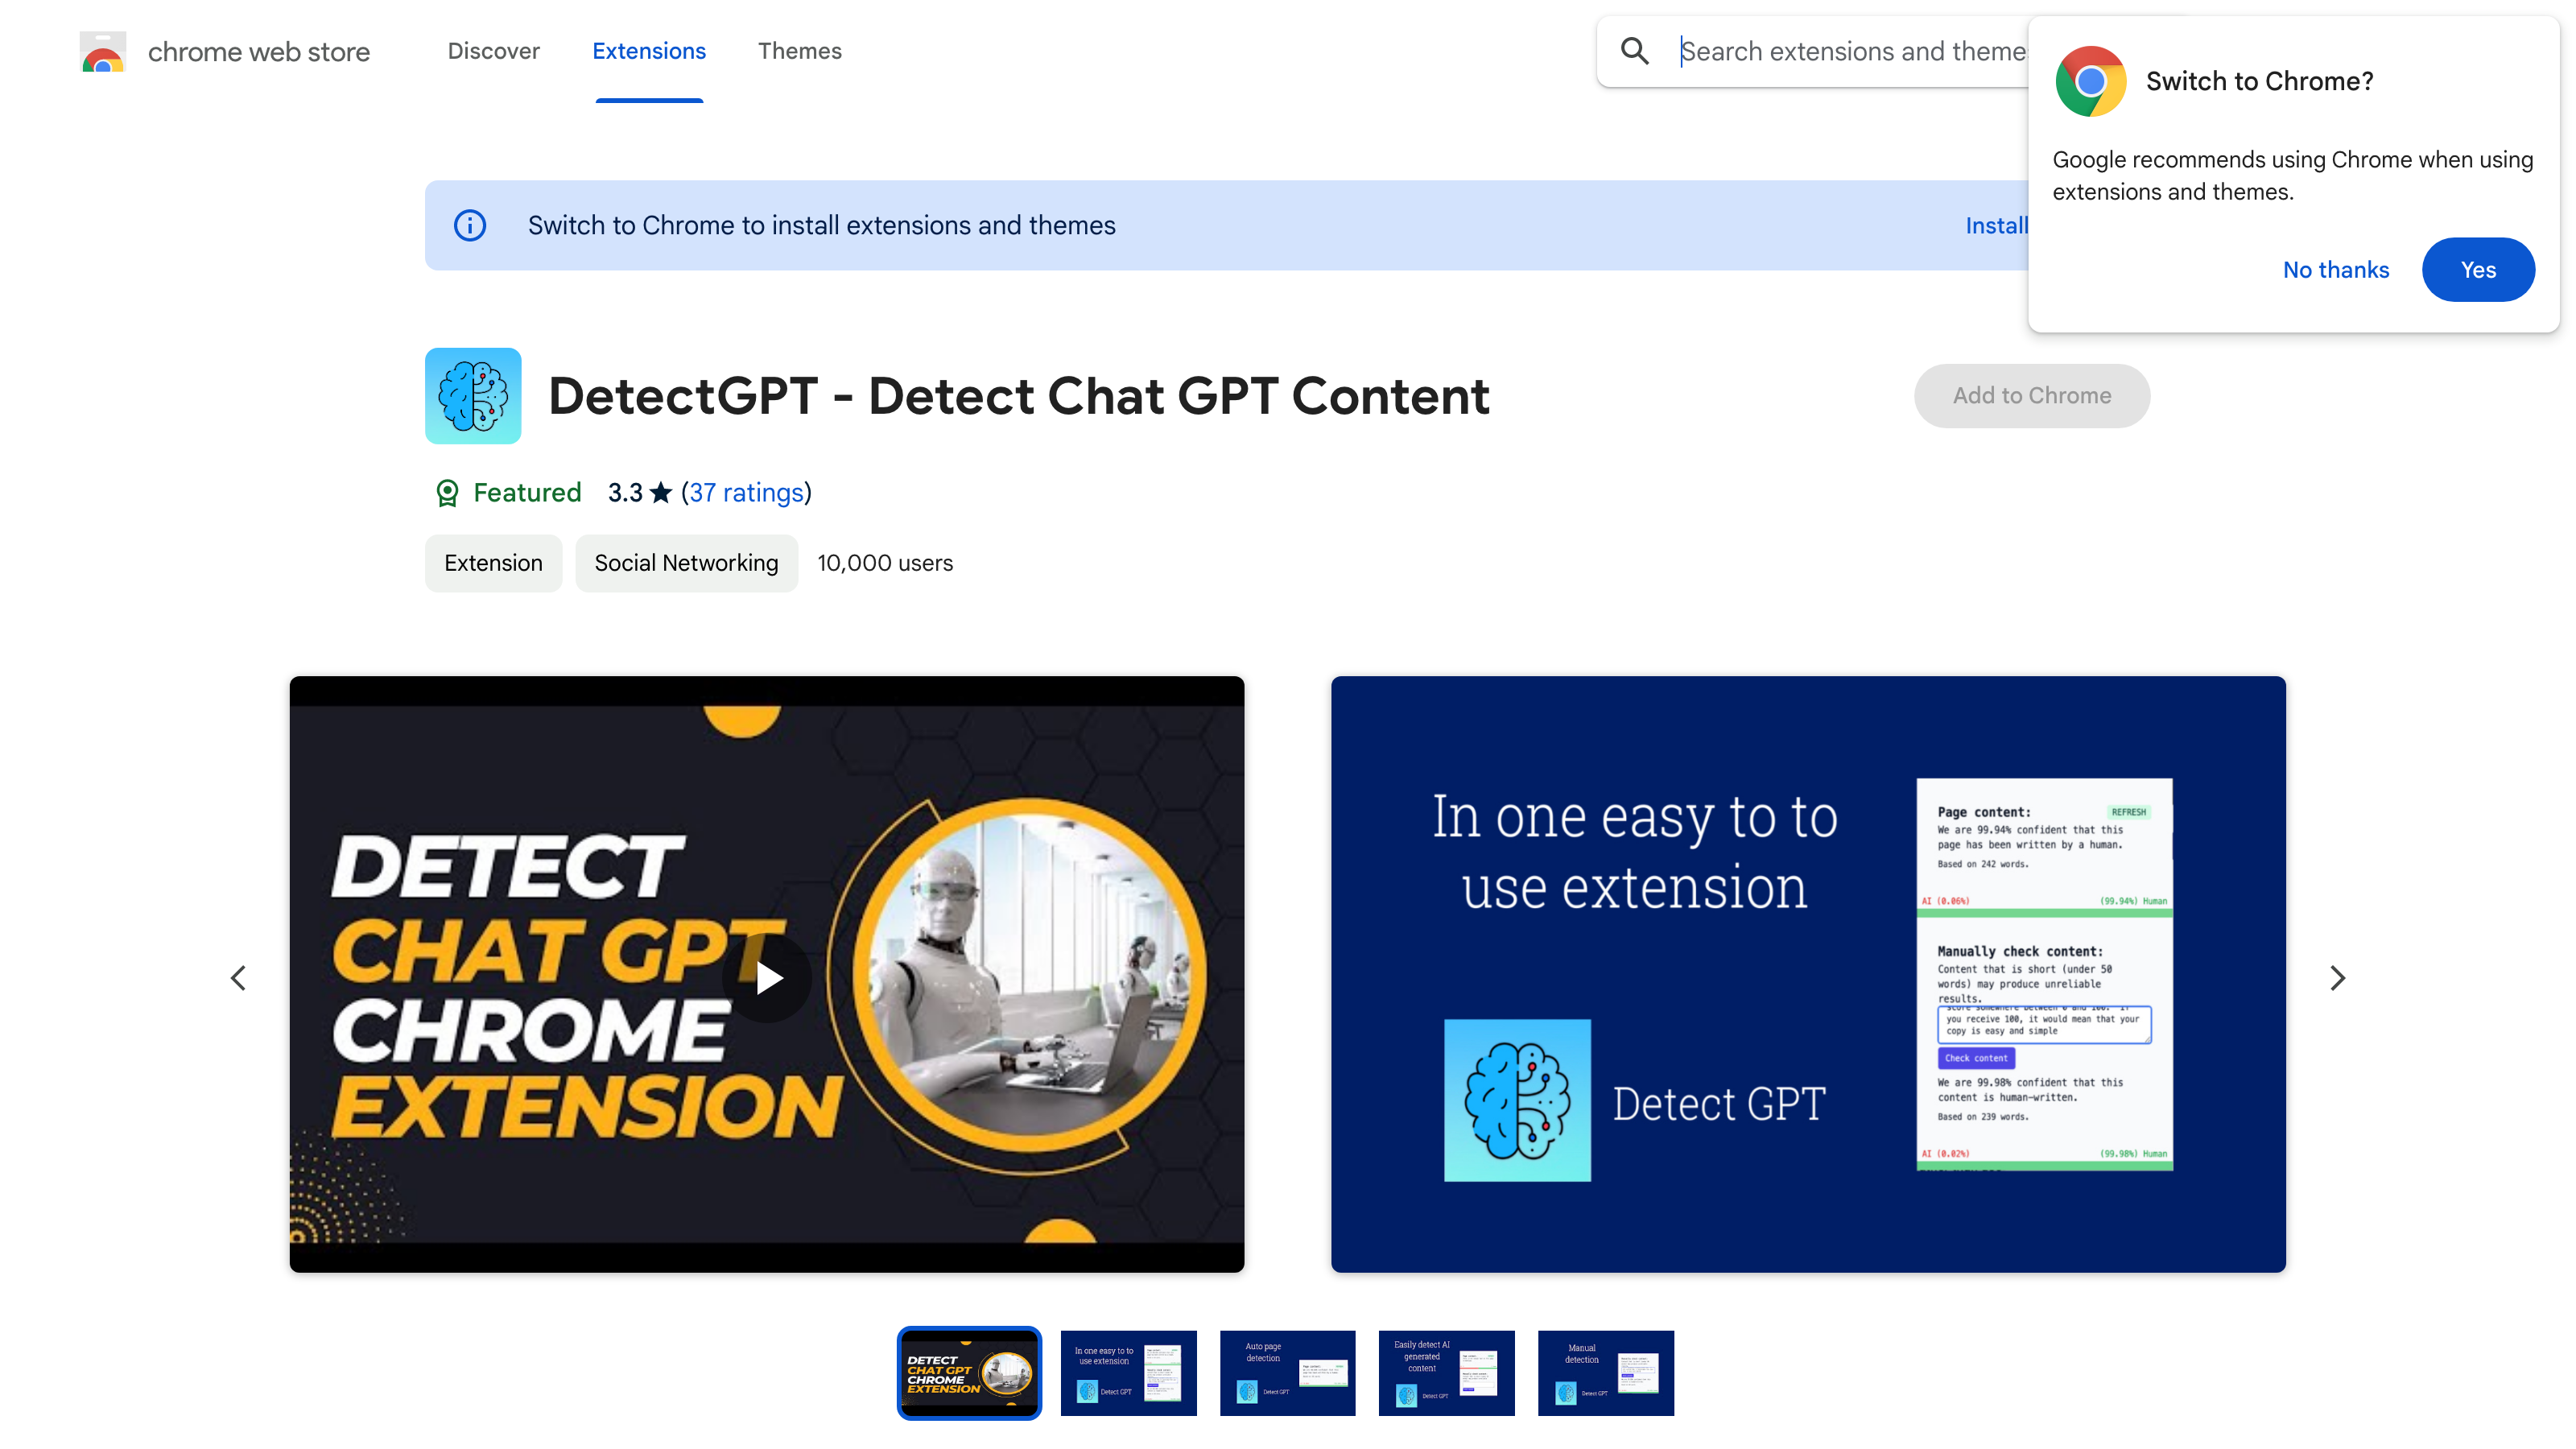
Task: Select the Themes tab
Action: 799,50
